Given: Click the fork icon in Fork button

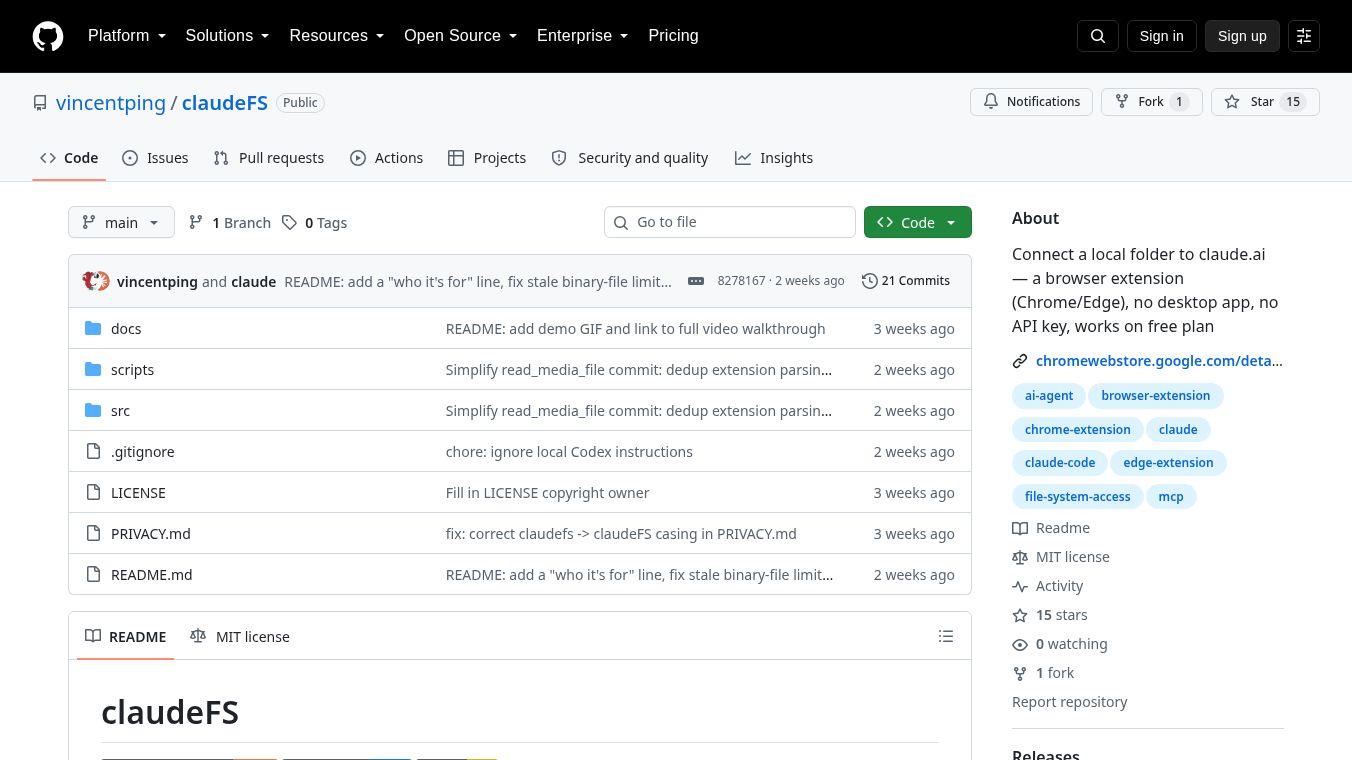Looking at the screenshot, I should tap(1122, 102).
